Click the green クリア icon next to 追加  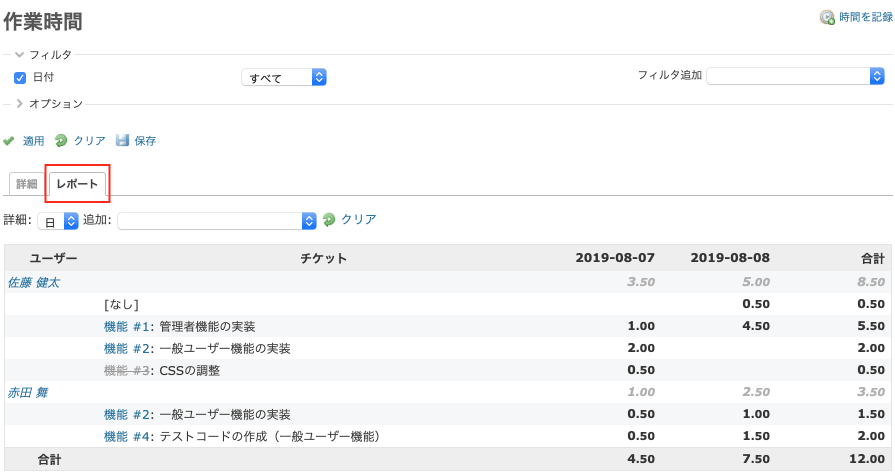pyautogui.click(x=329, y=220)
